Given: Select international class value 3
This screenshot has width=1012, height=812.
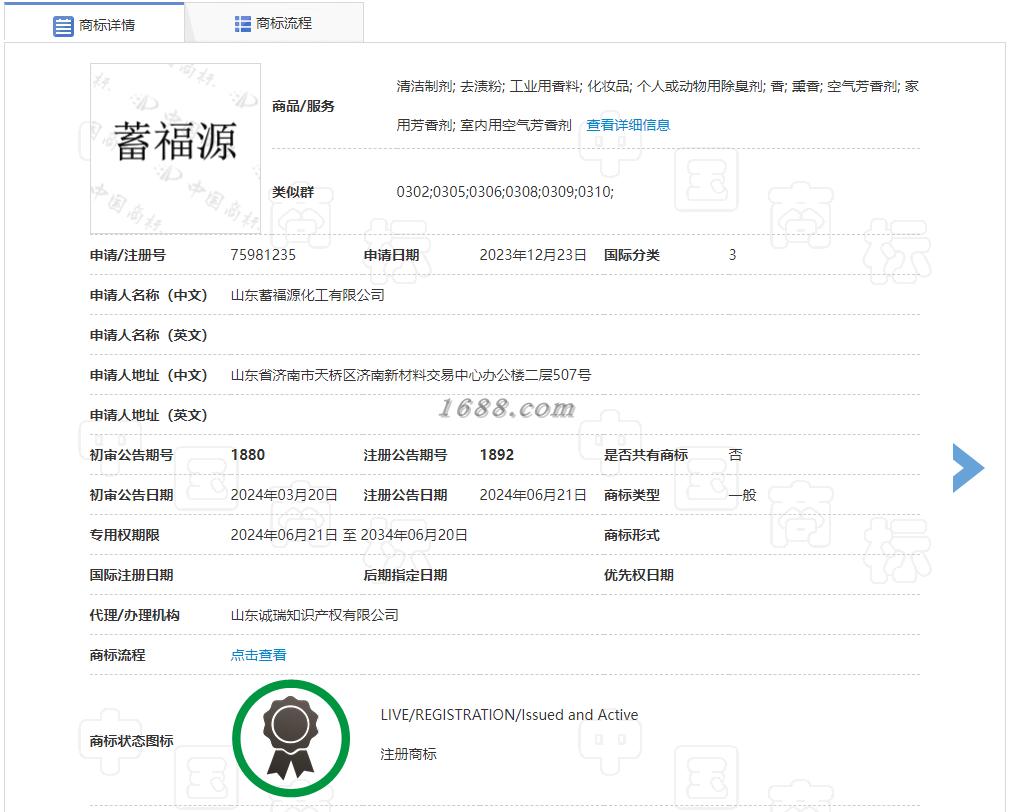Looking at the screenshot, I should pyautogui.click(x=733, y=255).
